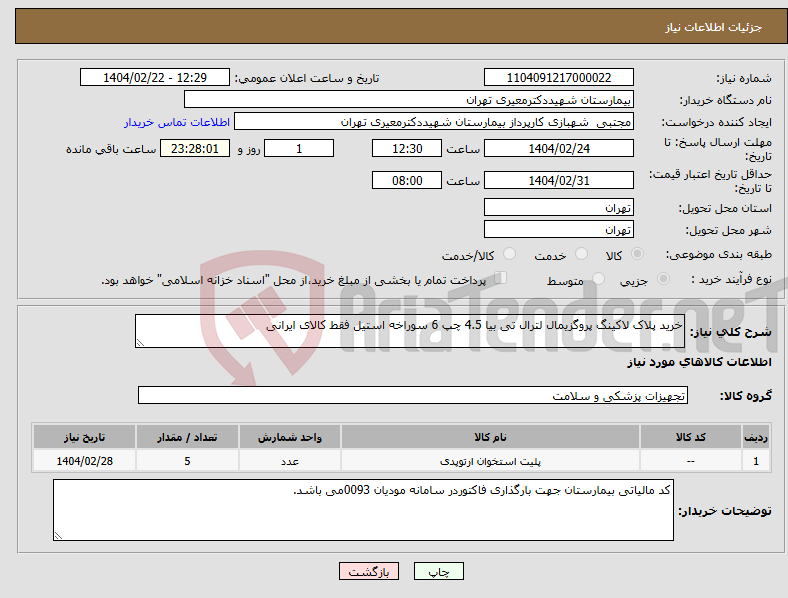
Task: Click the quantity cell 5
Action: click(187, 461)
